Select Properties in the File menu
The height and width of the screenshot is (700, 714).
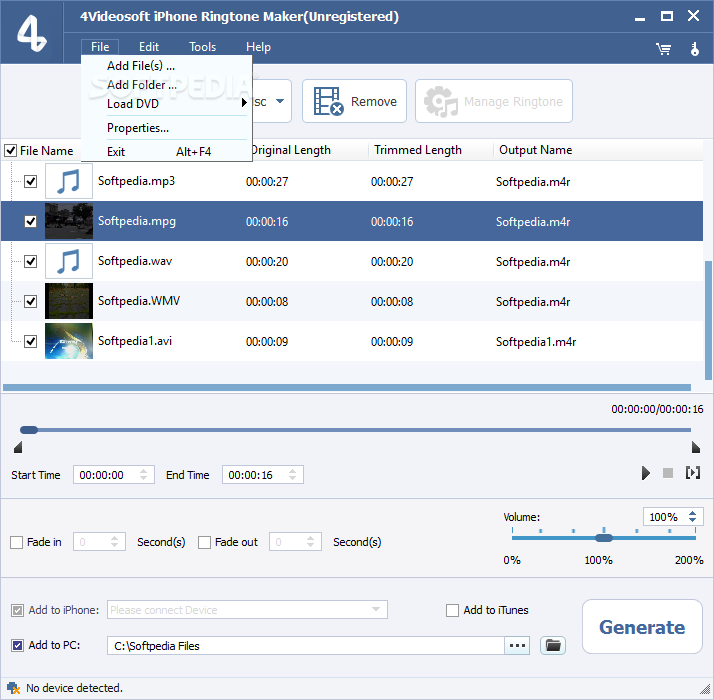[x=167, y=128]
